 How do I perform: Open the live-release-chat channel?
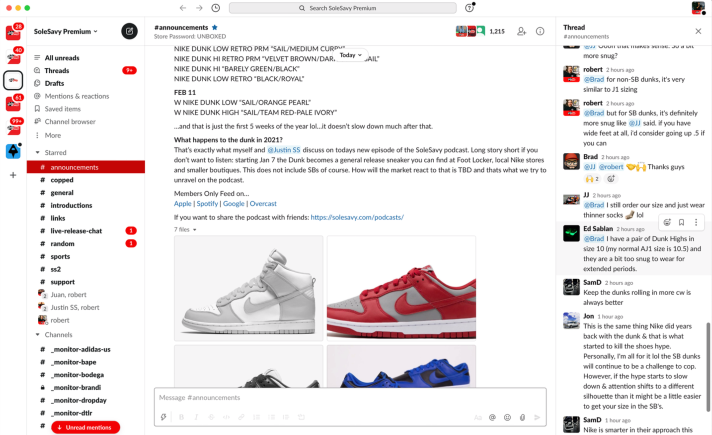coord(76,231)
